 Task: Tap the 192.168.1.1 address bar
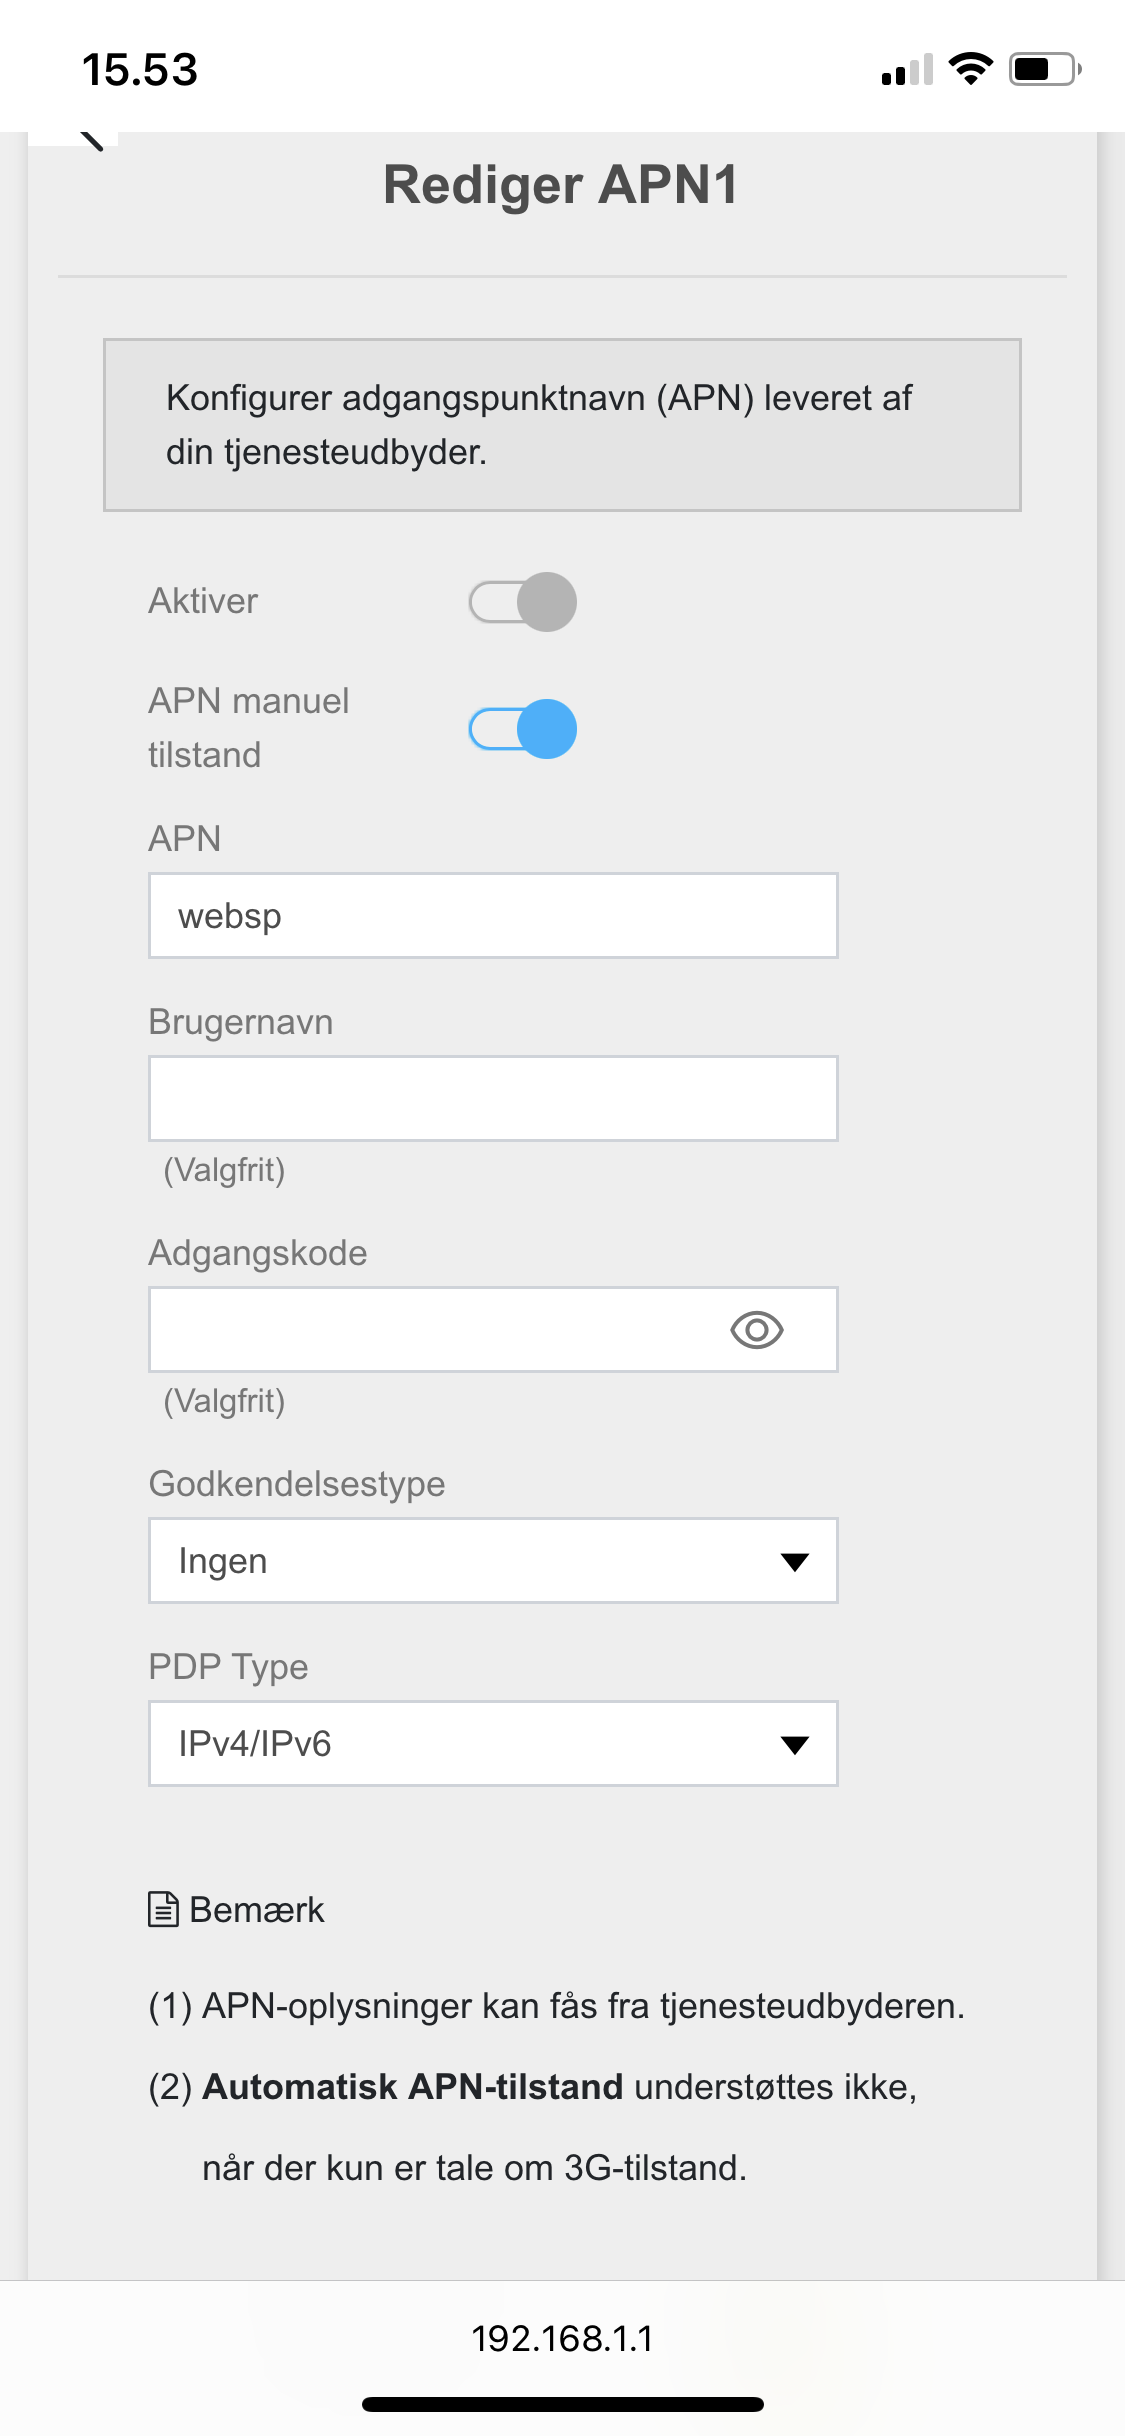[562, 2339]
